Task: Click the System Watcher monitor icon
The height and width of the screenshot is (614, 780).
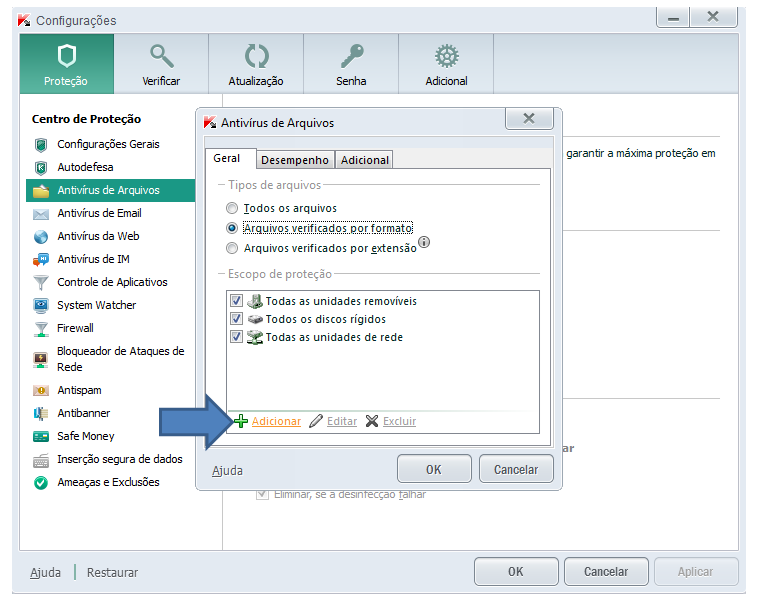Action: [x=41, y=306]
